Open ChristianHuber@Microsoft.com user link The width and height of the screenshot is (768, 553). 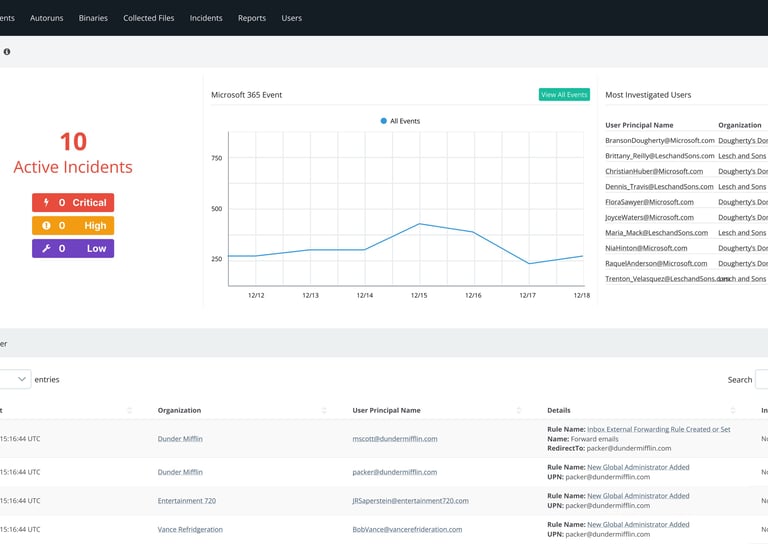click(654, 171)
